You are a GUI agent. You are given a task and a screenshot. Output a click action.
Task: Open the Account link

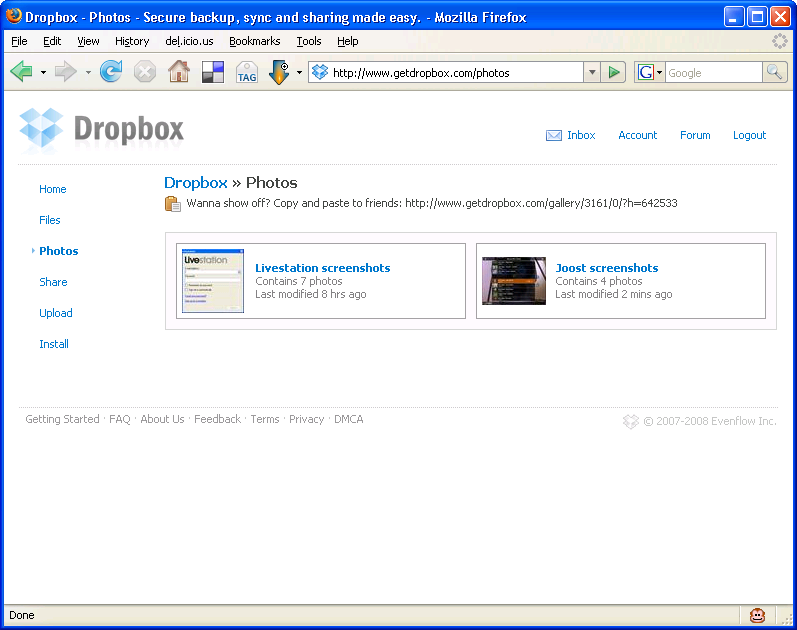pyautogui.click(x=637, y=135)
